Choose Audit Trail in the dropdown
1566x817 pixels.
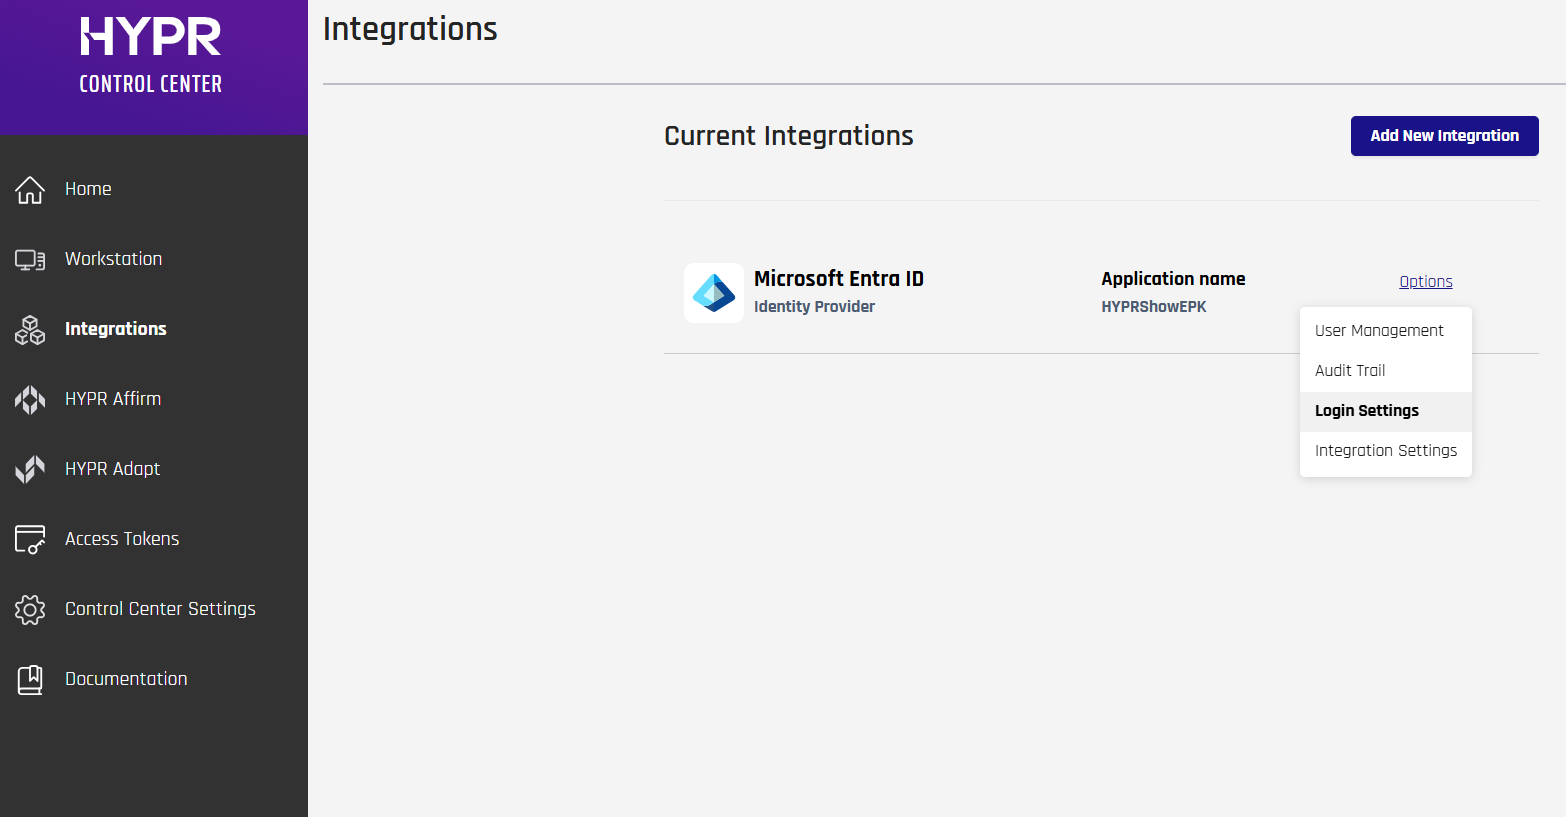[1350, 371]
